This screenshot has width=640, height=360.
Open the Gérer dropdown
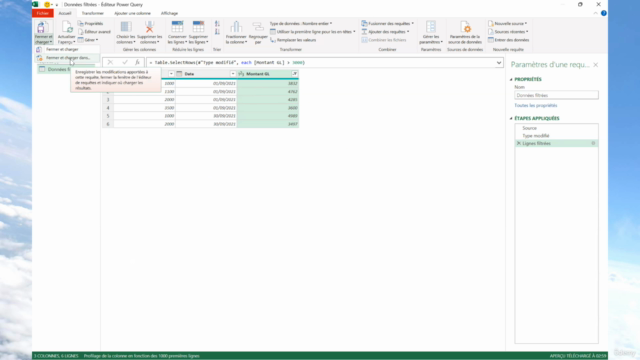click(x=88, y=40)
